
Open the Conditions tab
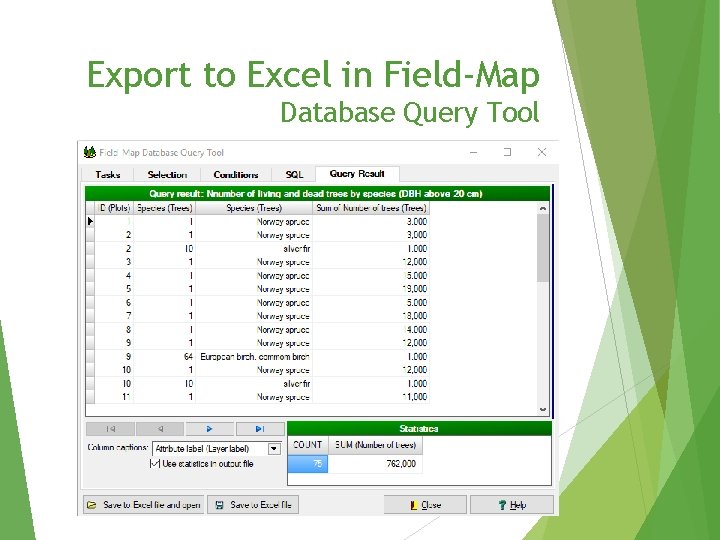[x=236, y=174]
